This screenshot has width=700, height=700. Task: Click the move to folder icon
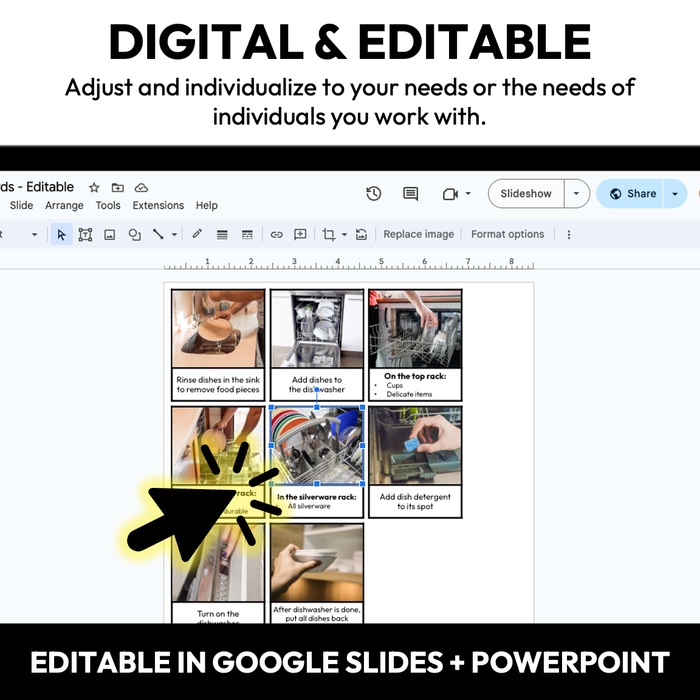click(x=118, y=187)
